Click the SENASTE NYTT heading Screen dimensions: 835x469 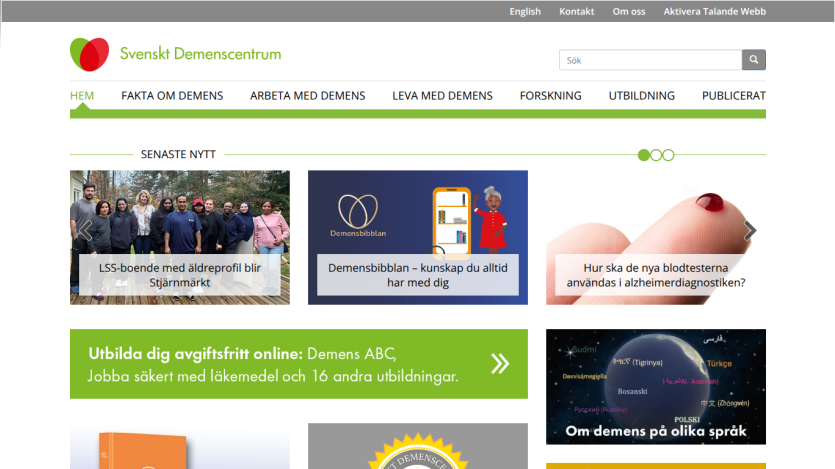point(178,154)
